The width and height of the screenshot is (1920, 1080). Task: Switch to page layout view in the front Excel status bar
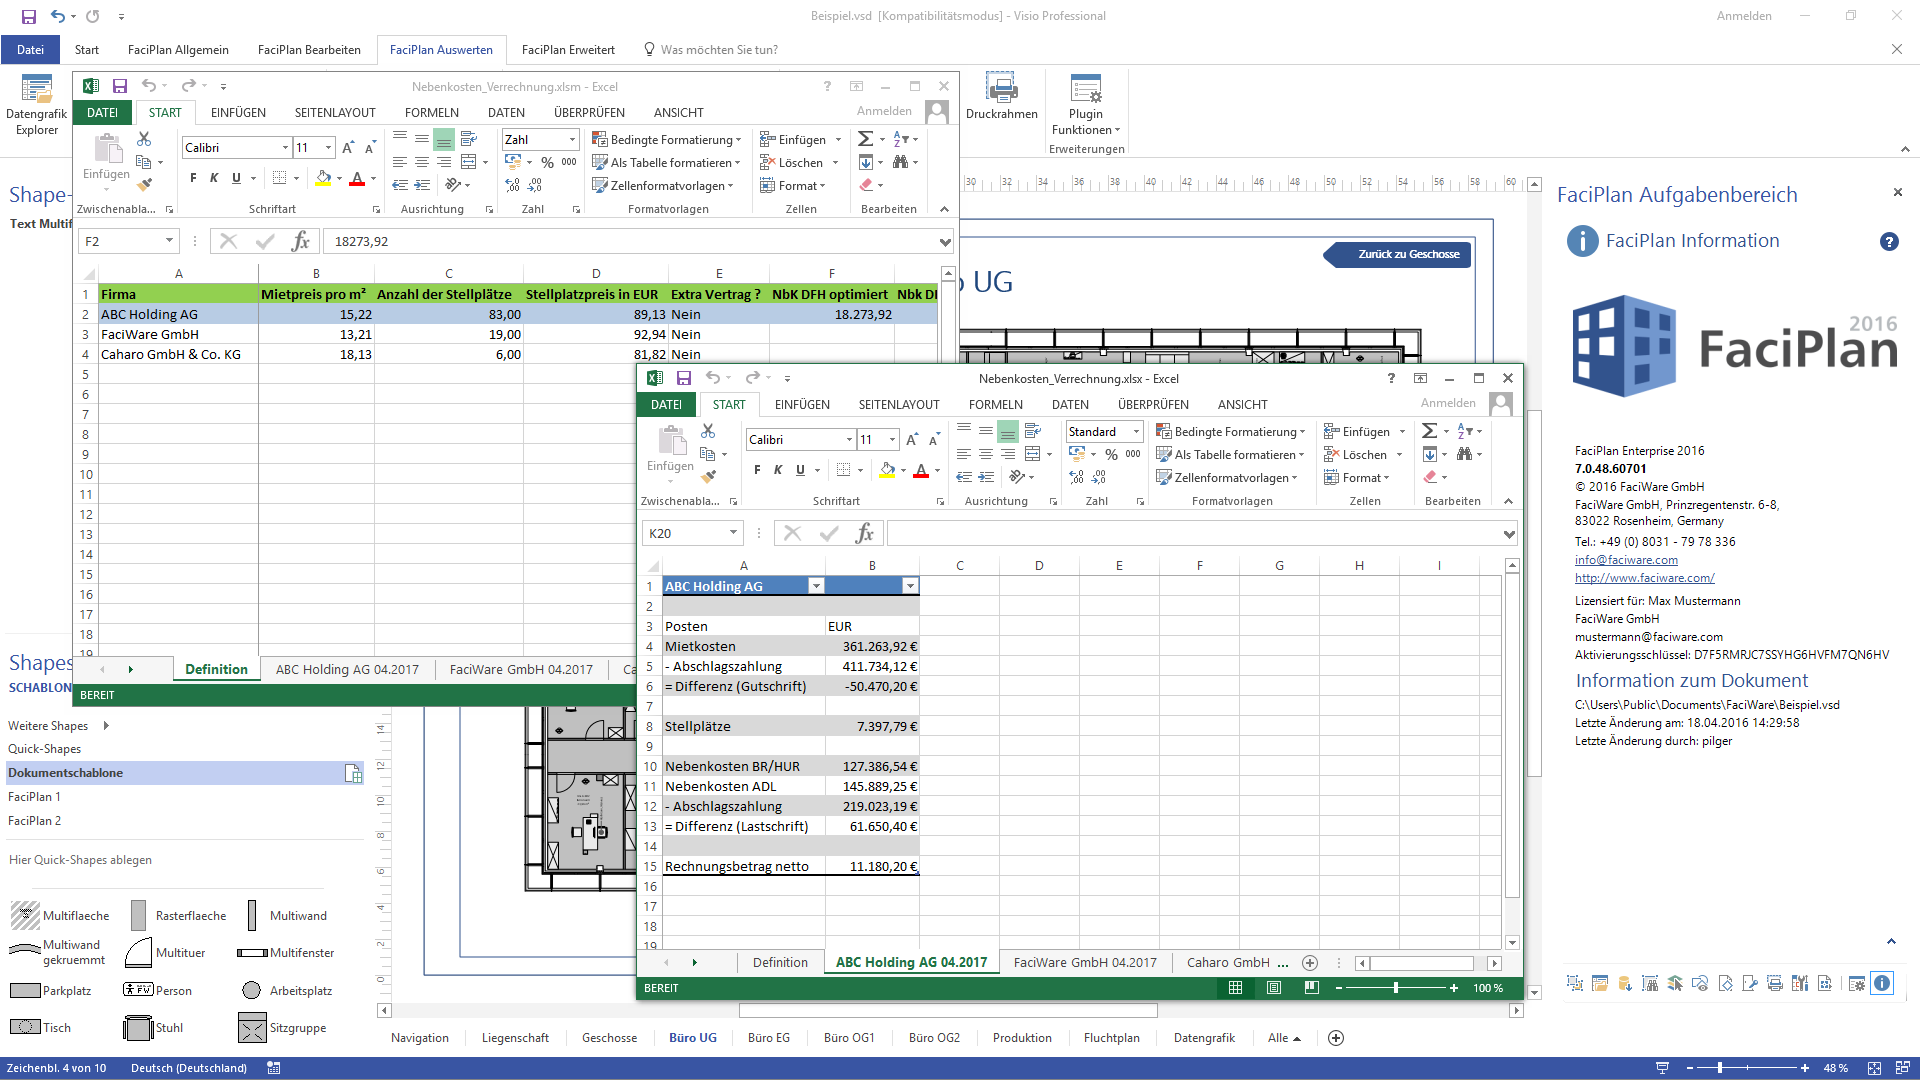click(1274, 988)
